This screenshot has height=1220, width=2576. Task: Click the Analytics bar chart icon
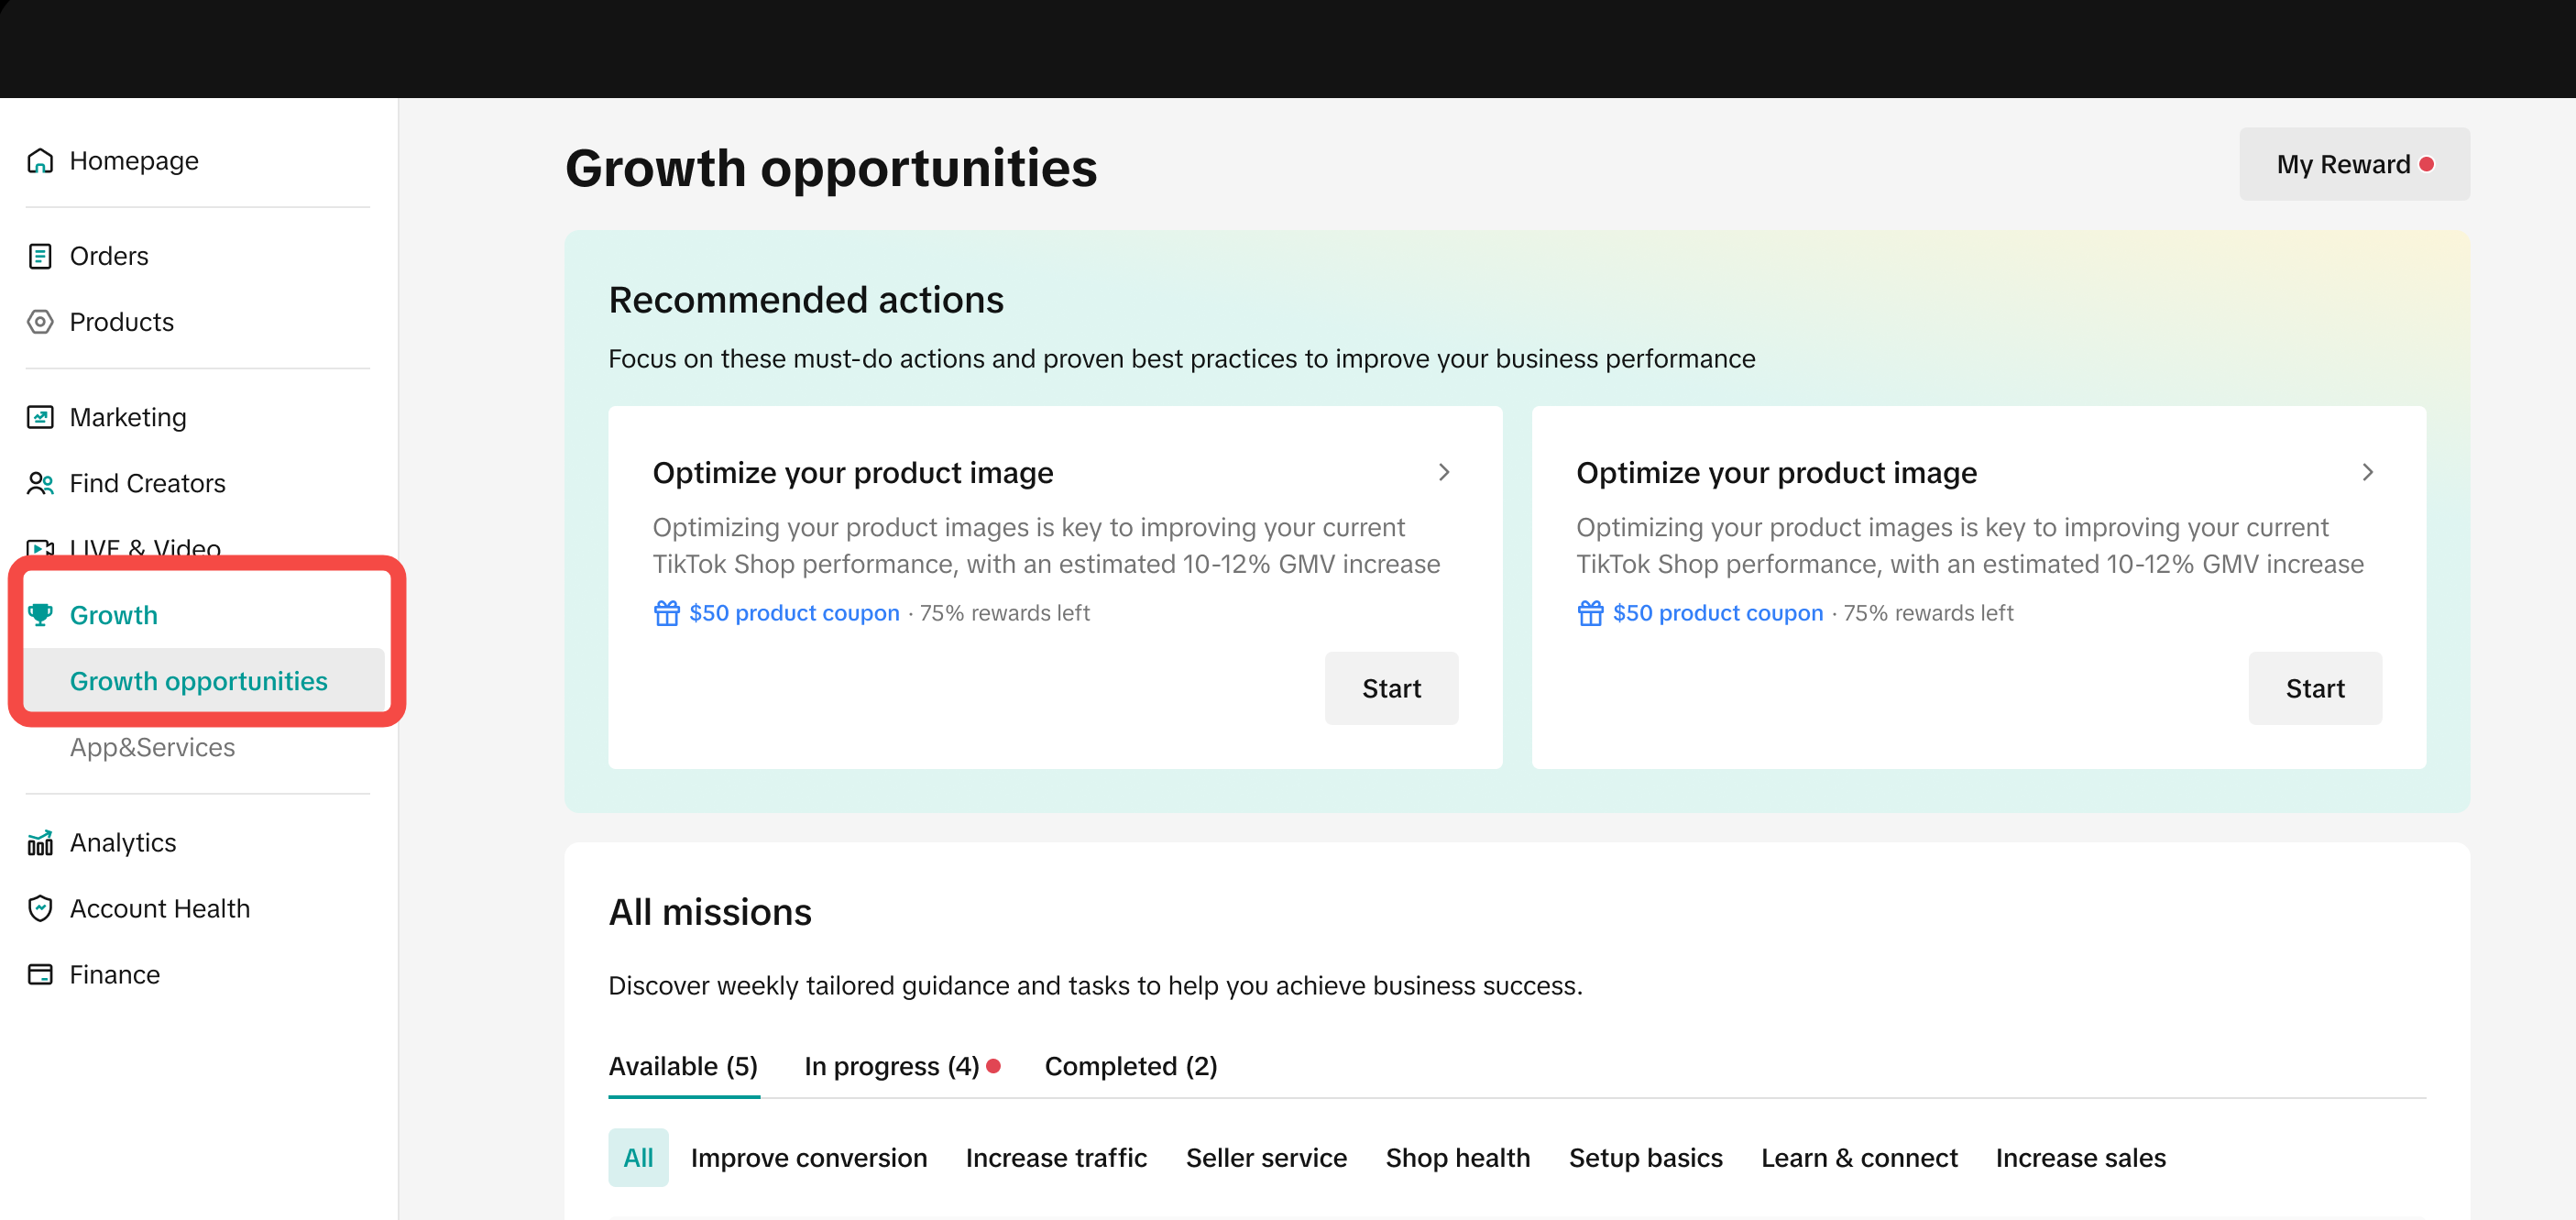tap(40, 843)
